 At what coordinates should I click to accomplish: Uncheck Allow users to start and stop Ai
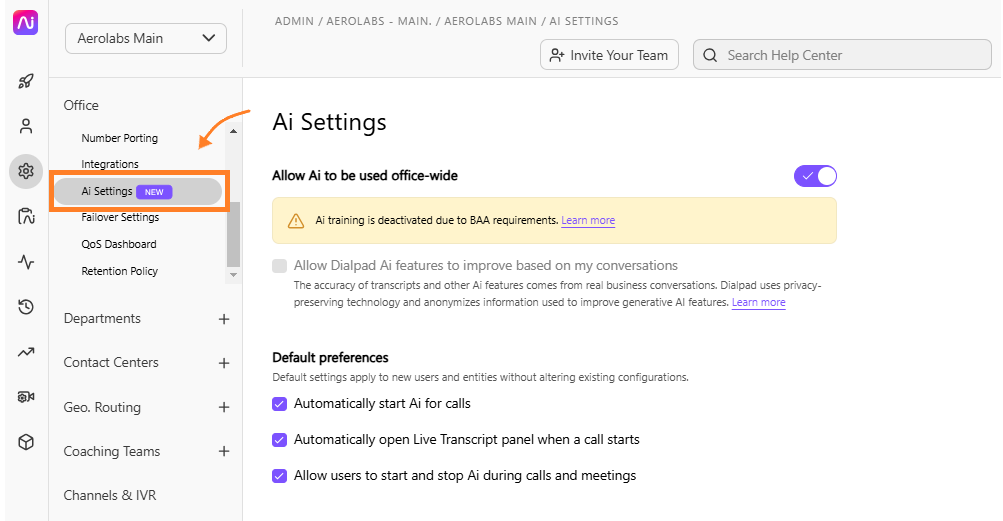pos(280,476)
